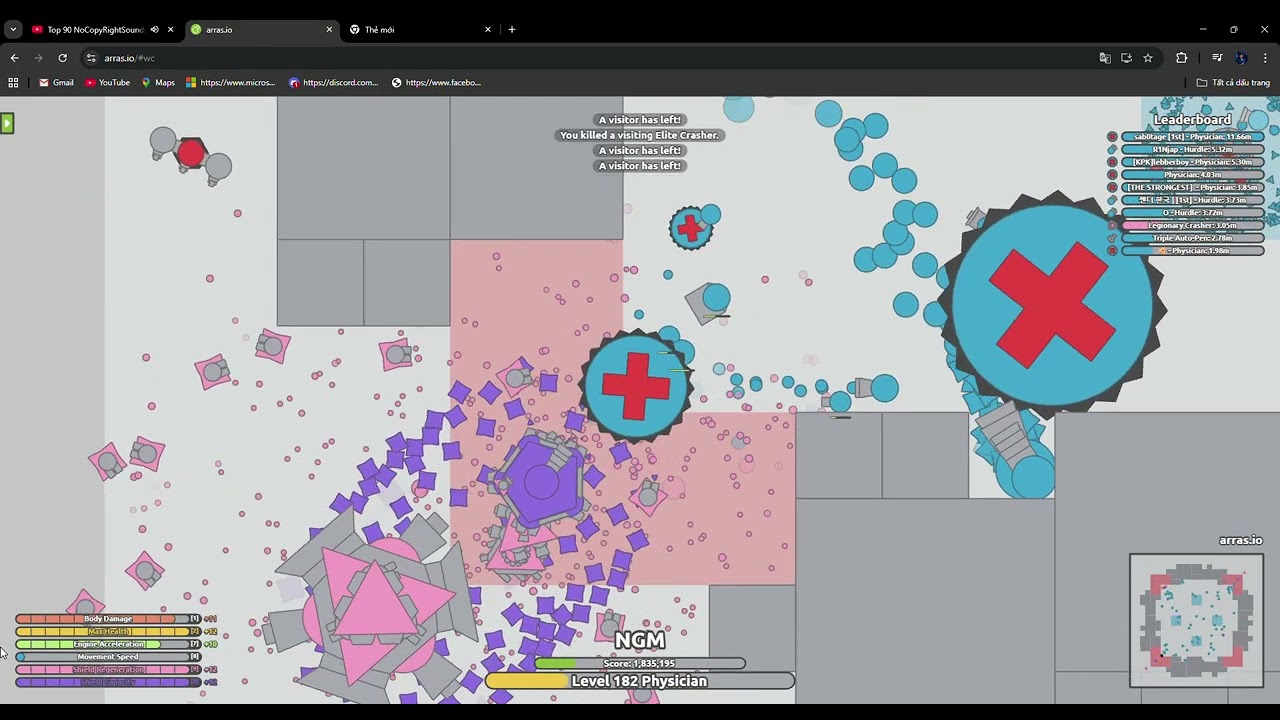Click the arras.io address bar
Viewport: 1280px width, 720px height.
click(590, 58)
